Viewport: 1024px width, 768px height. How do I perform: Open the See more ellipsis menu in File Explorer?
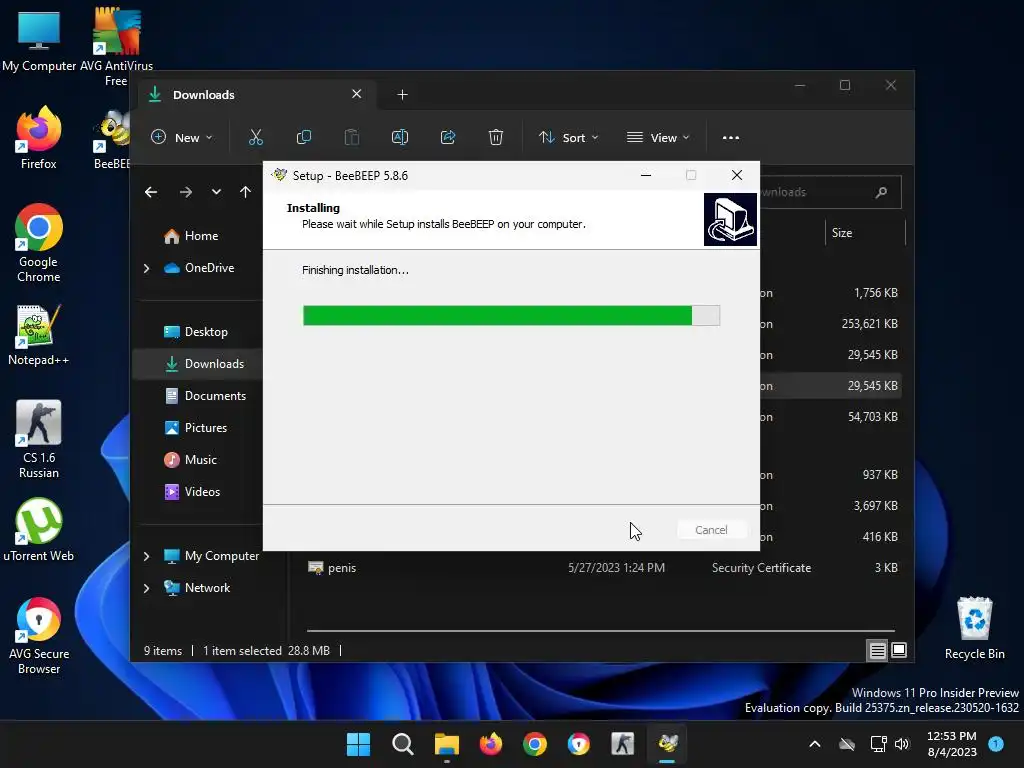pos(731,137)
